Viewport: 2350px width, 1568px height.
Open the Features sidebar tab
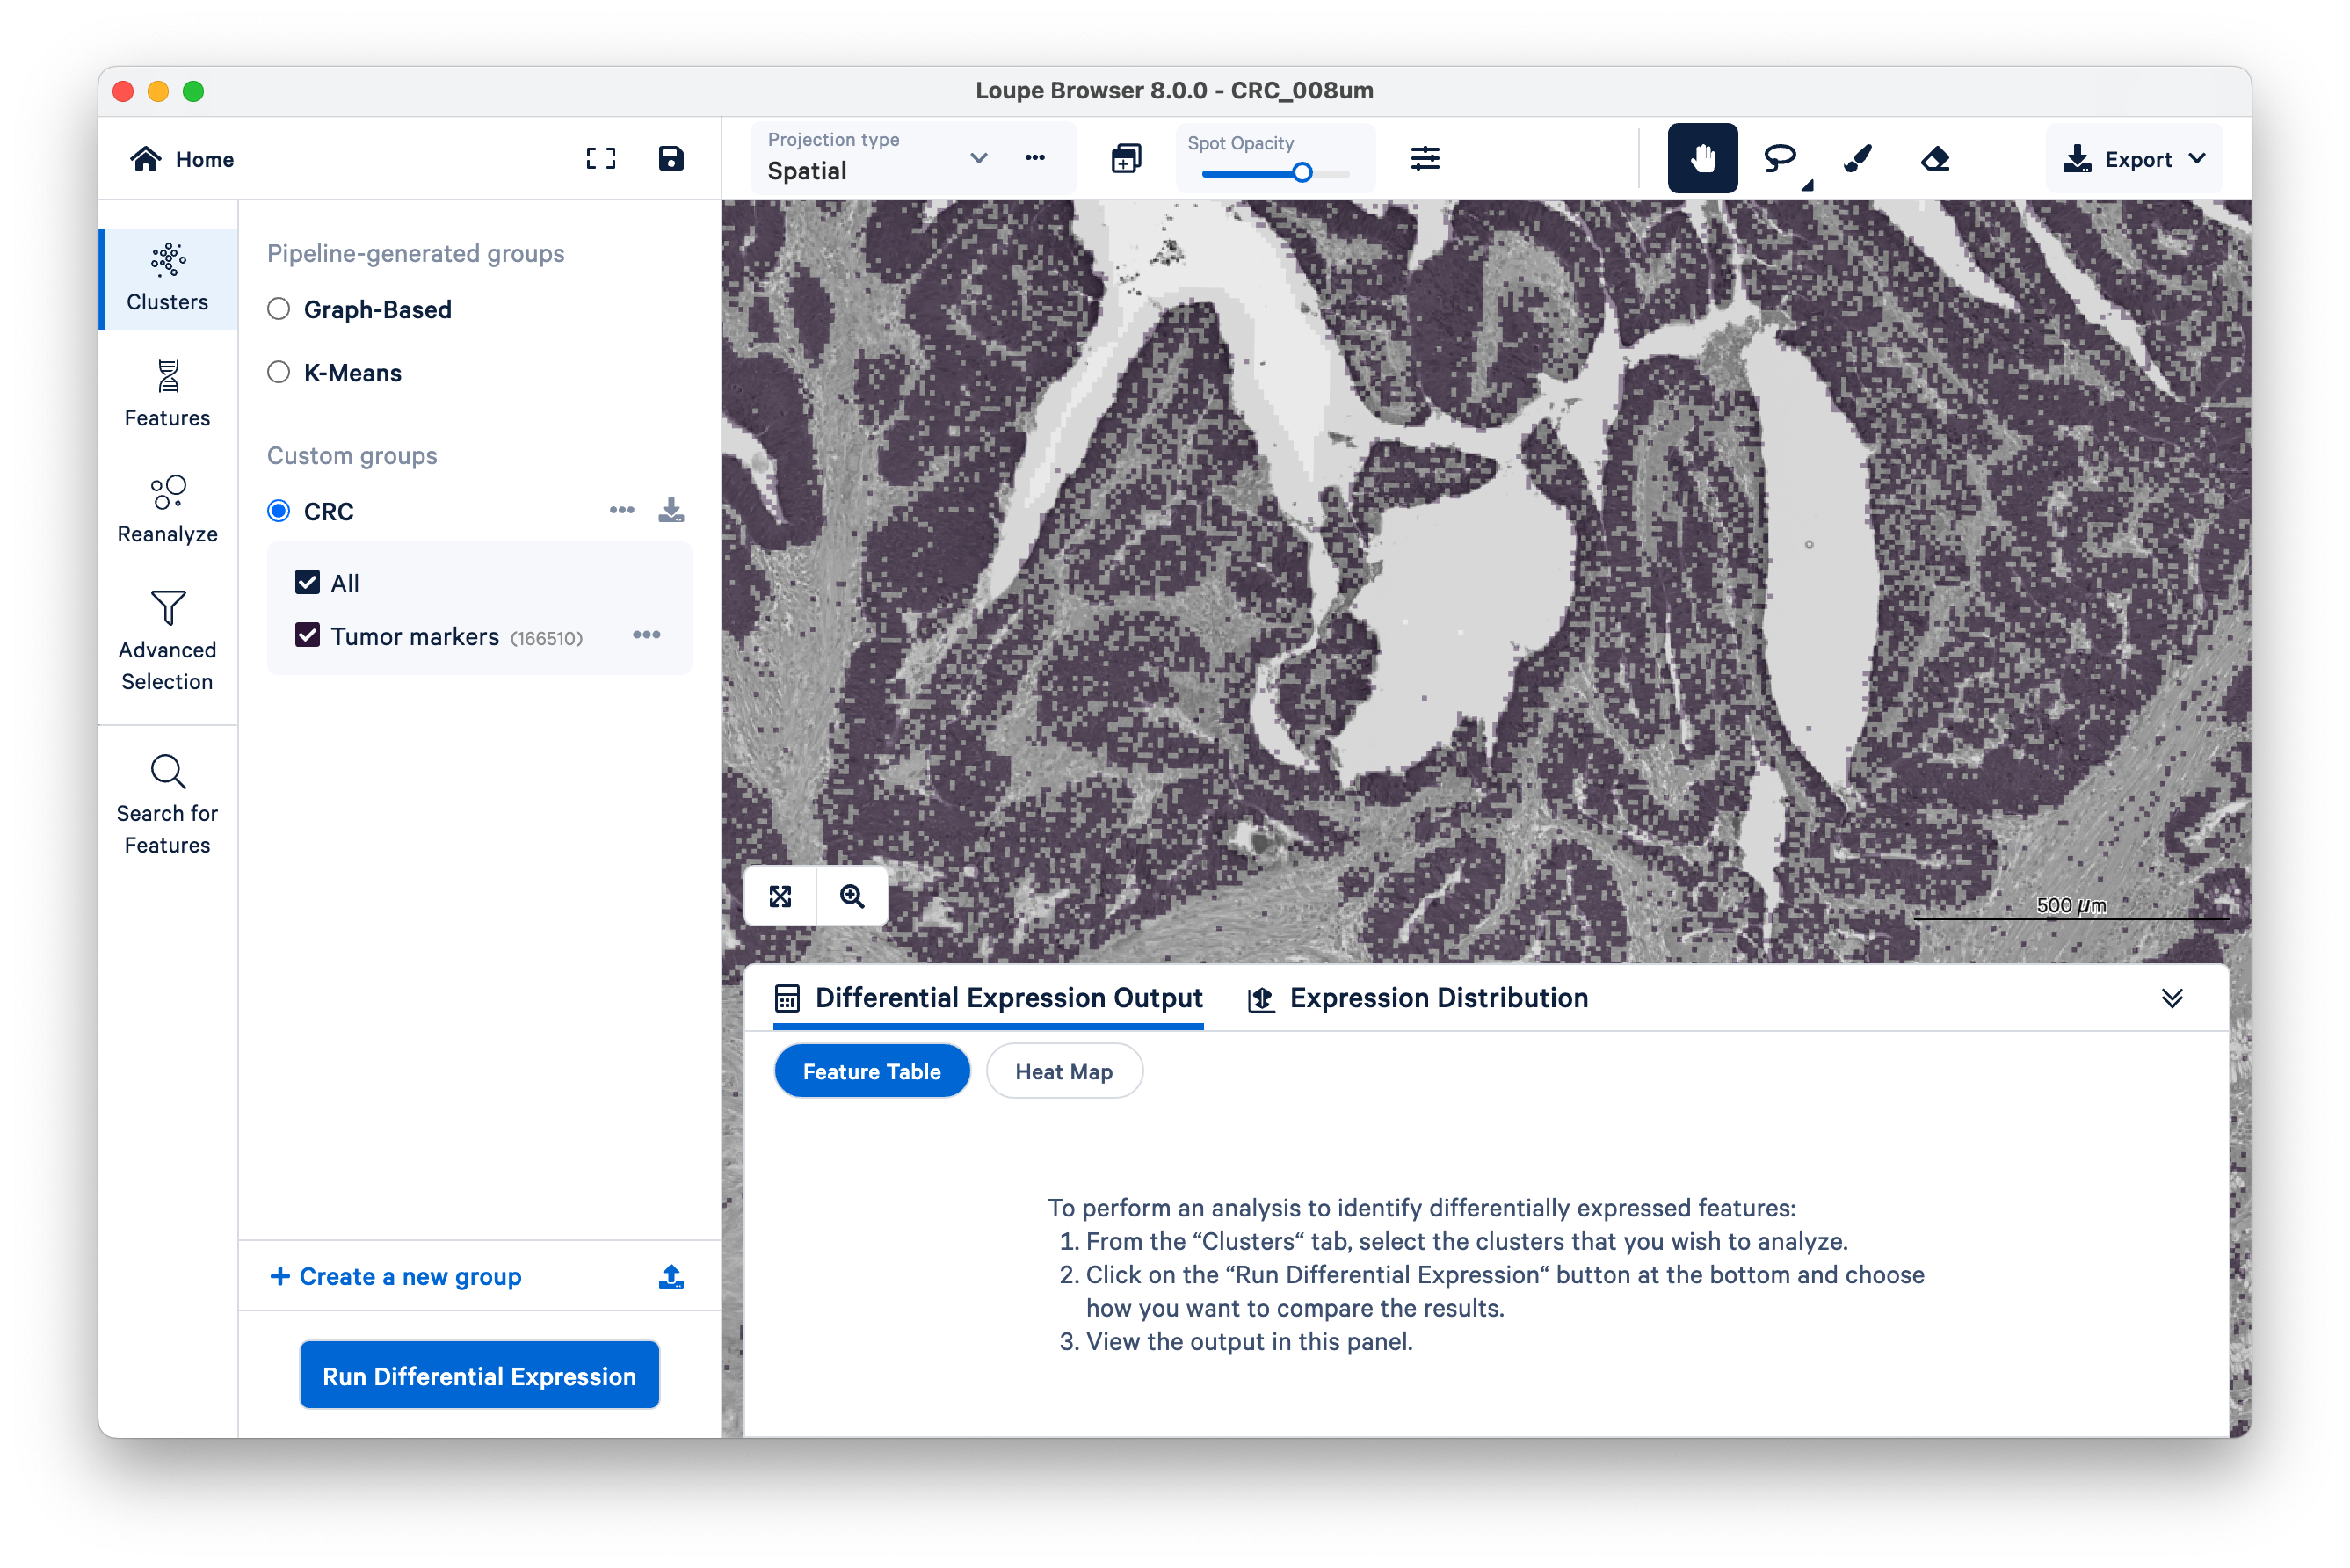point(167,394)
